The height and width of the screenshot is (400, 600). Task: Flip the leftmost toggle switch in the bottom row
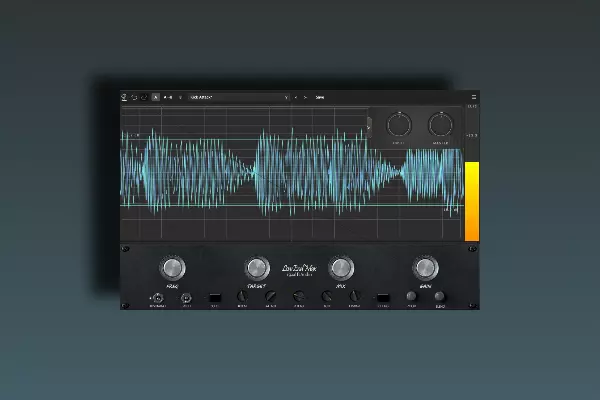157,298
